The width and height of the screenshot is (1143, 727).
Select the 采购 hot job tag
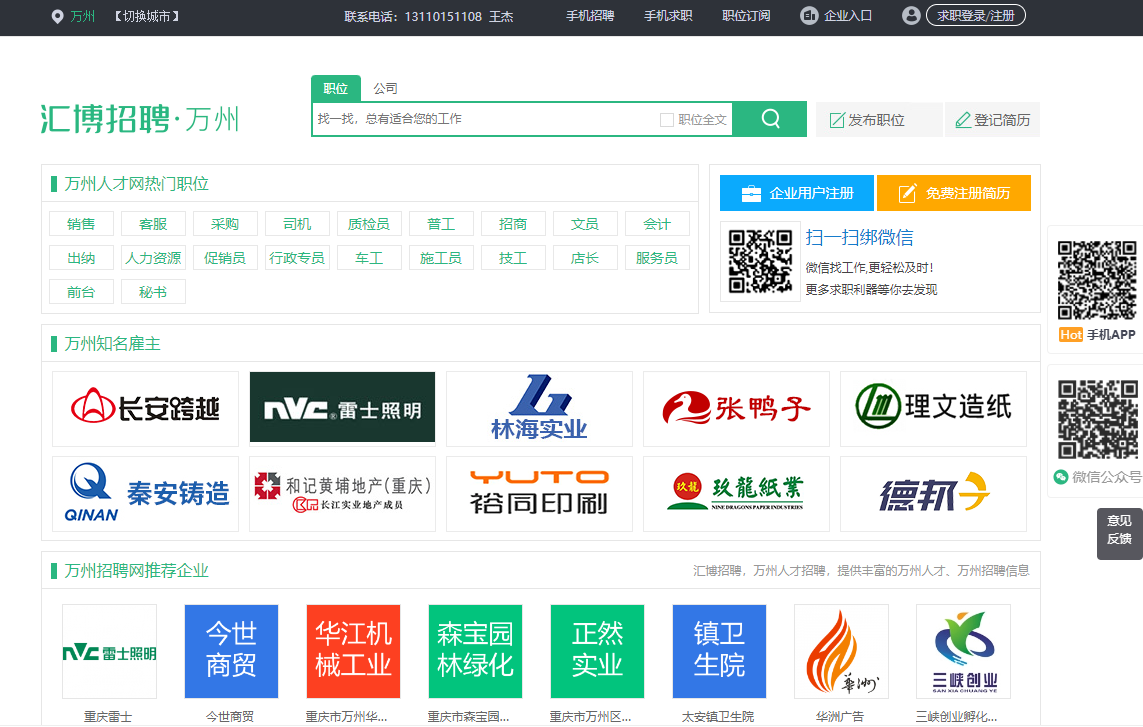[x=225, y=224]
